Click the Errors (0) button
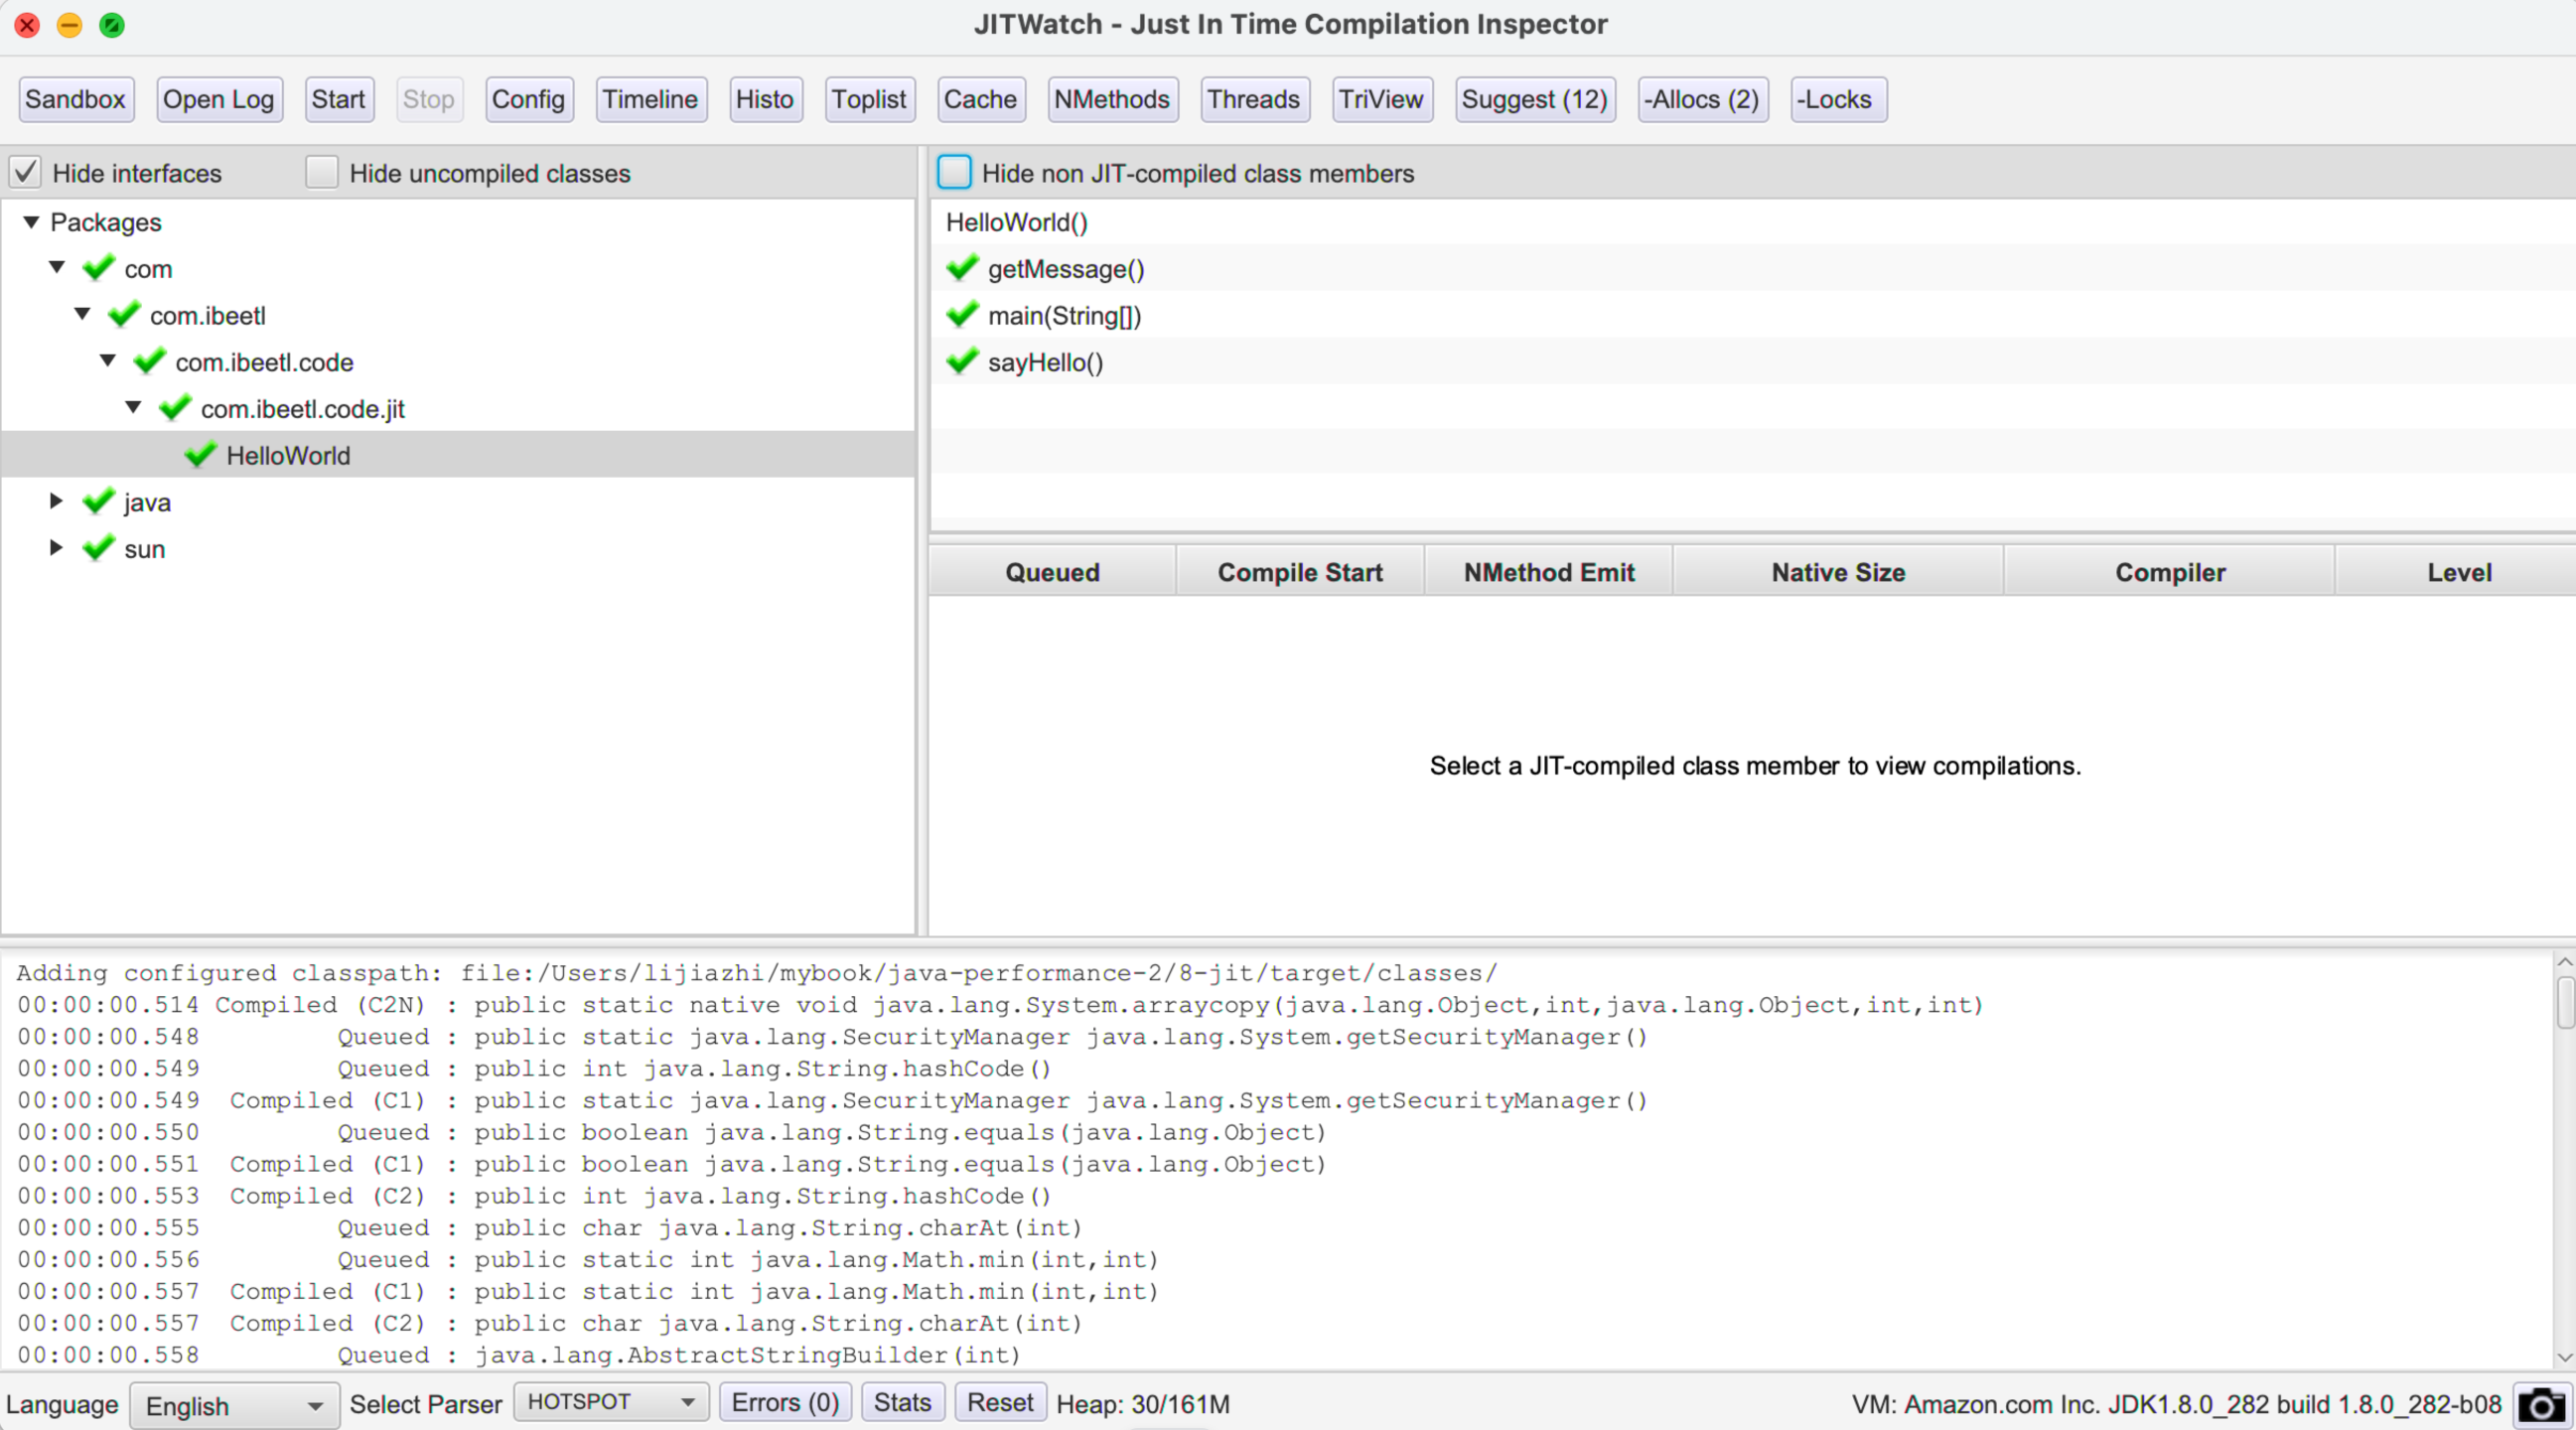2576x1430 pixels. pyautogui.click(x=786, y=1403)
